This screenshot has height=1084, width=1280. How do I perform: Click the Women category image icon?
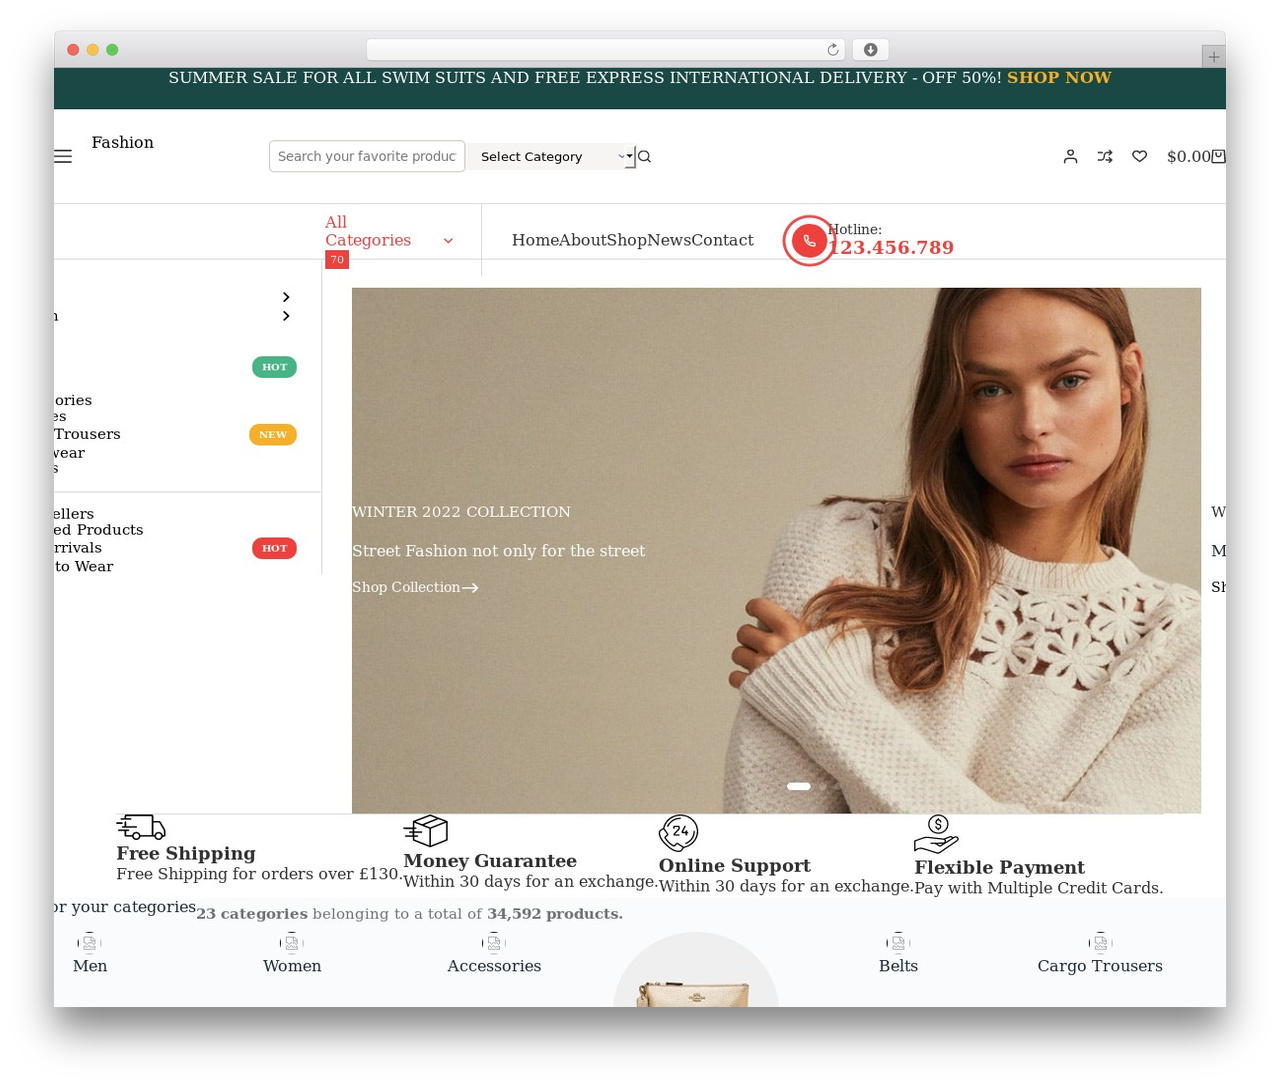pyautogui.click(x=292, y=942)
